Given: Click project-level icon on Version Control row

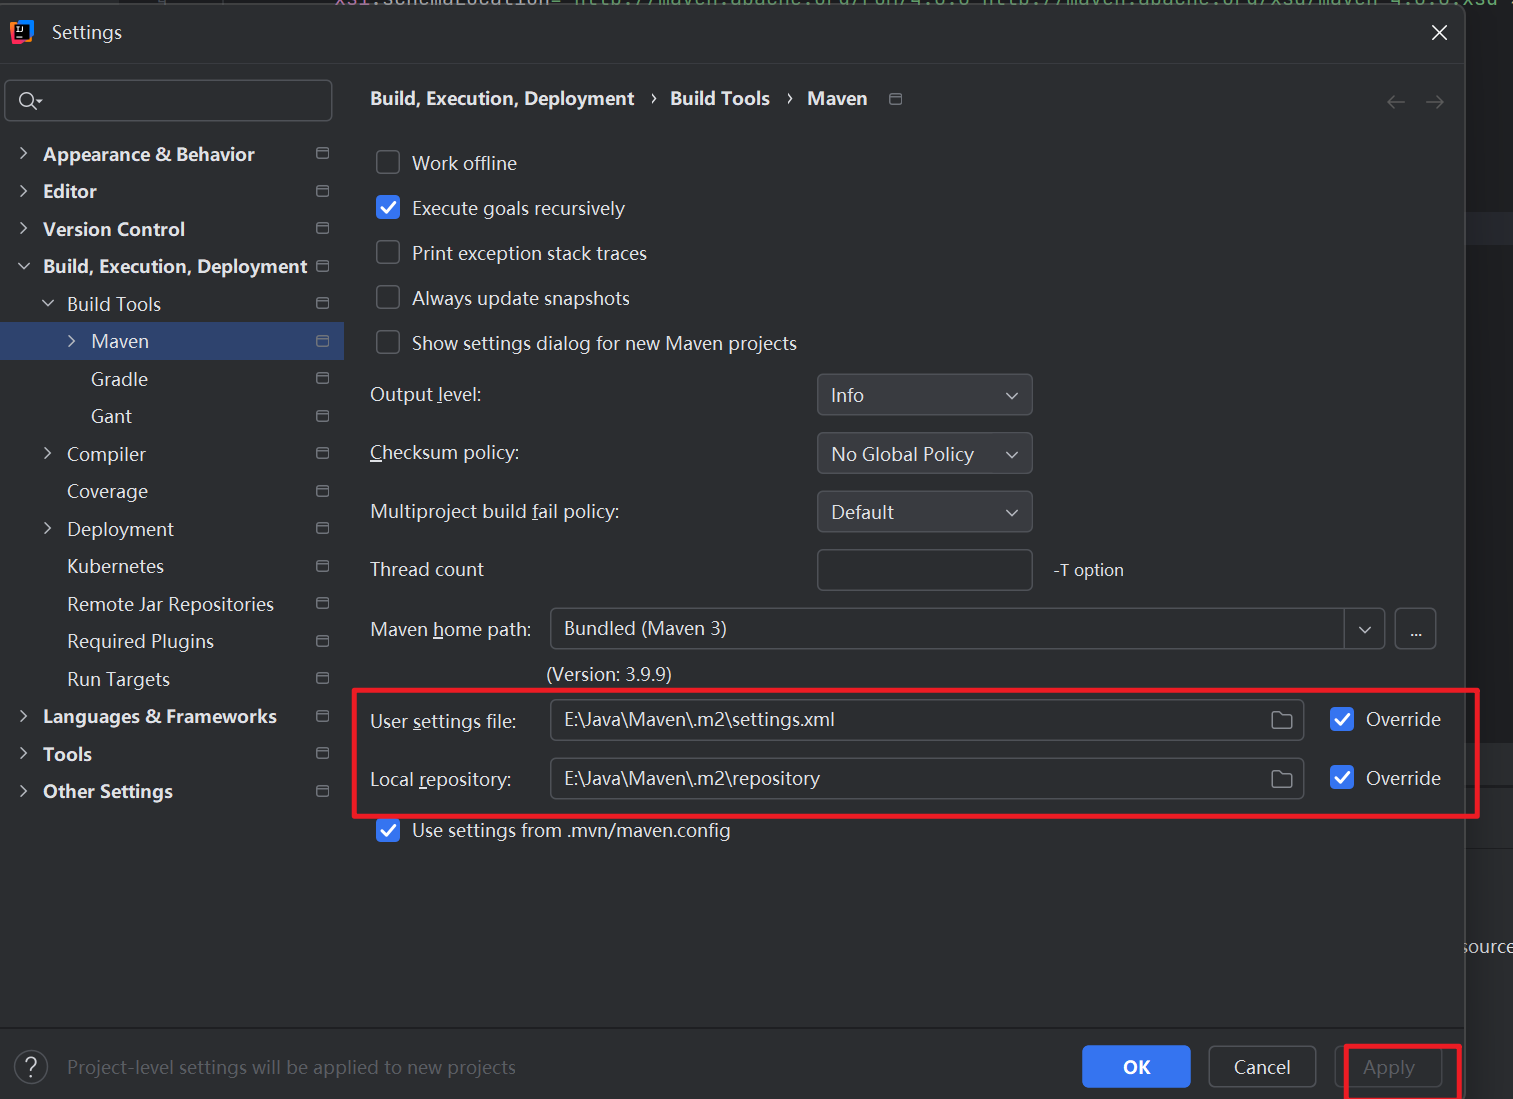Looking at the screenshot, I should tap(322, 228).
